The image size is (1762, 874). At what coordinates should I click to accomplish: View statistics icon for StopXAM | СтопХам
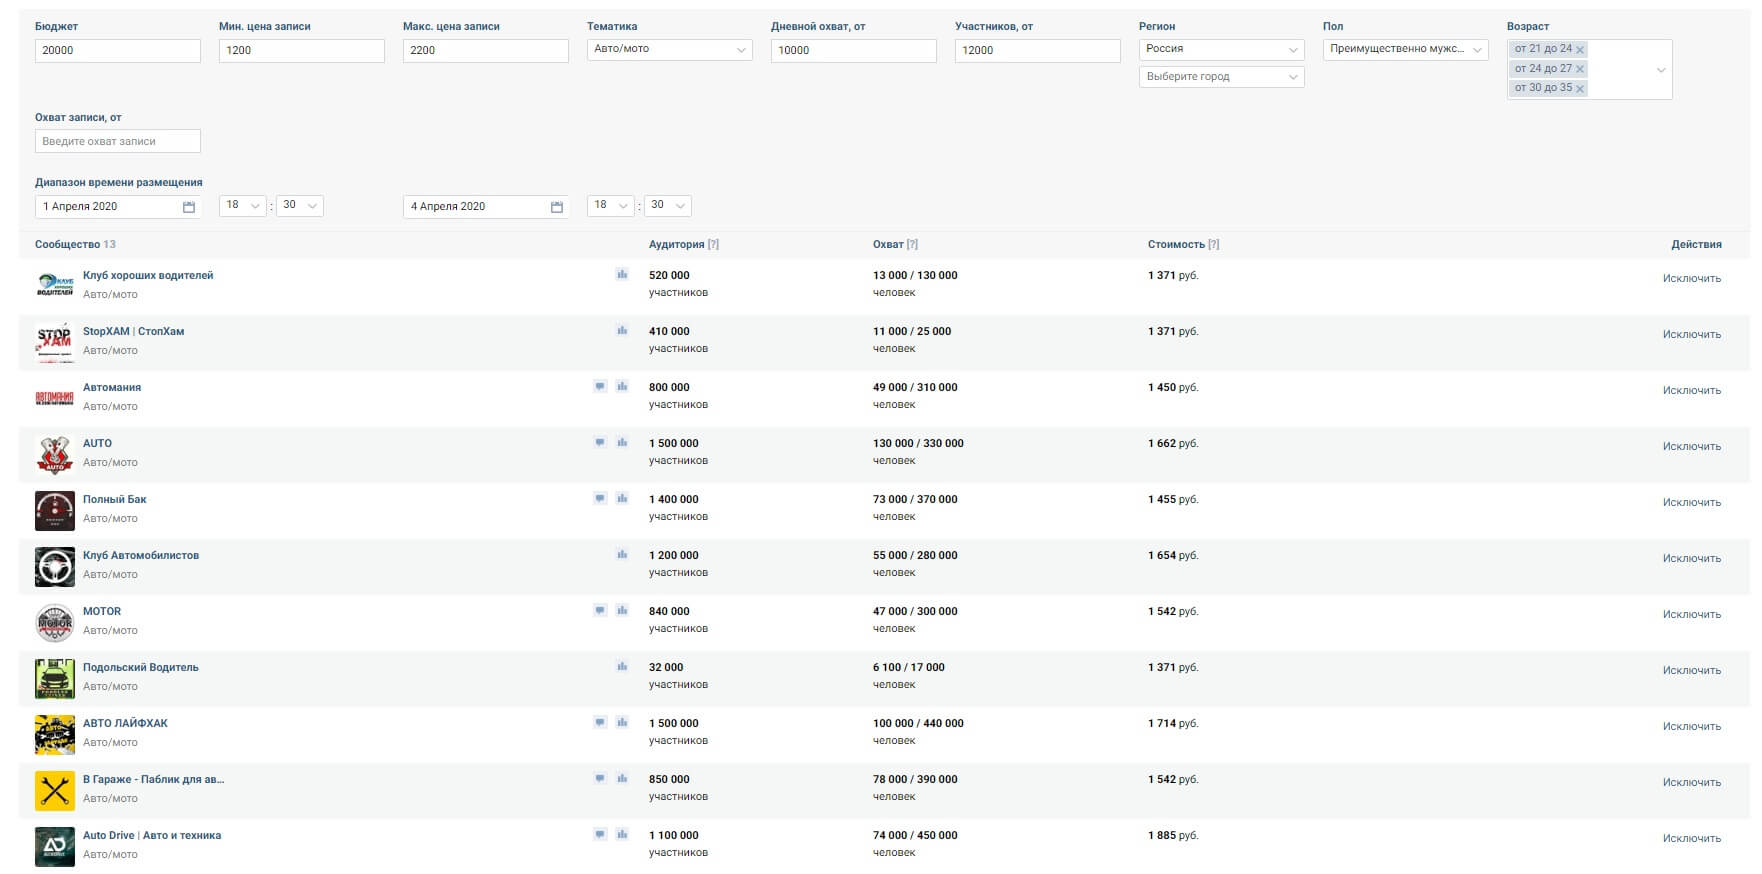[622, 330]
